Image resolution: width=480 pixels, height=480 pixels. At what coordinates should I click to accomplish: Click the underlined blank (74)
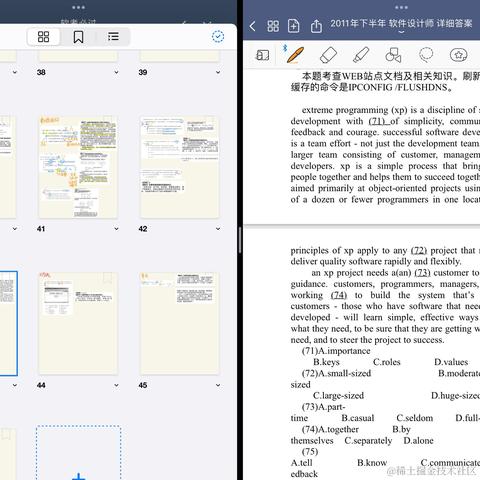click(339, 295)
